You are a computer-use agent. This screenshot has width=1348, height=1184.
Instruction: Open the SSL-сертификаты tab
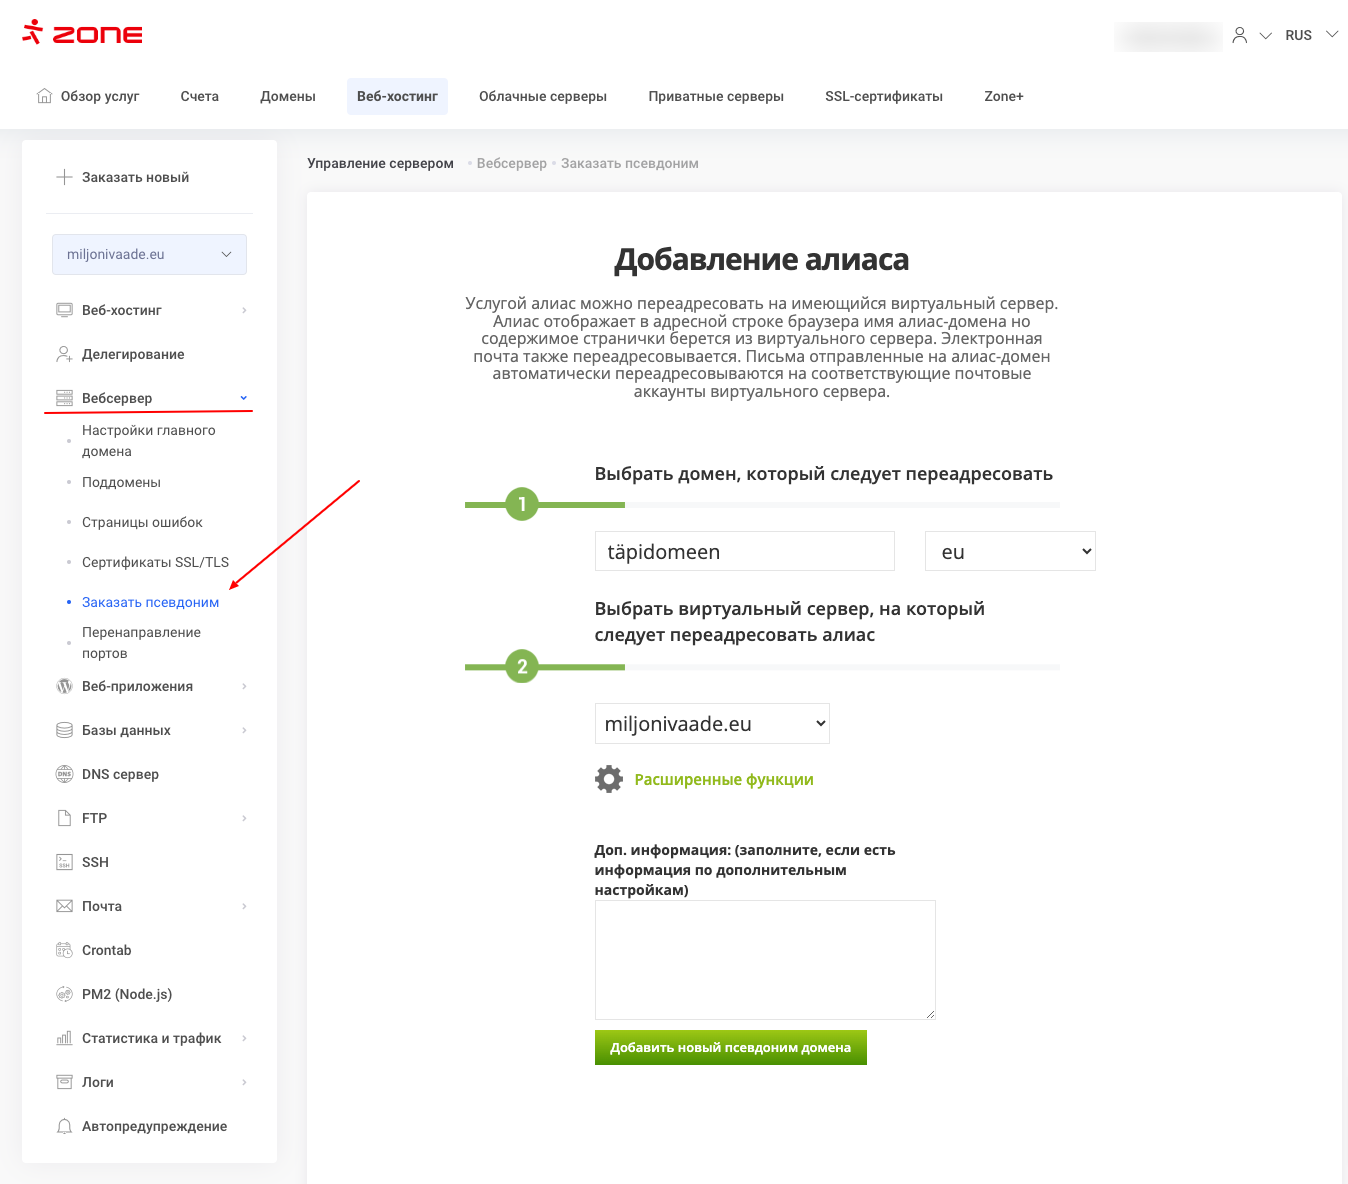point(883,97)
